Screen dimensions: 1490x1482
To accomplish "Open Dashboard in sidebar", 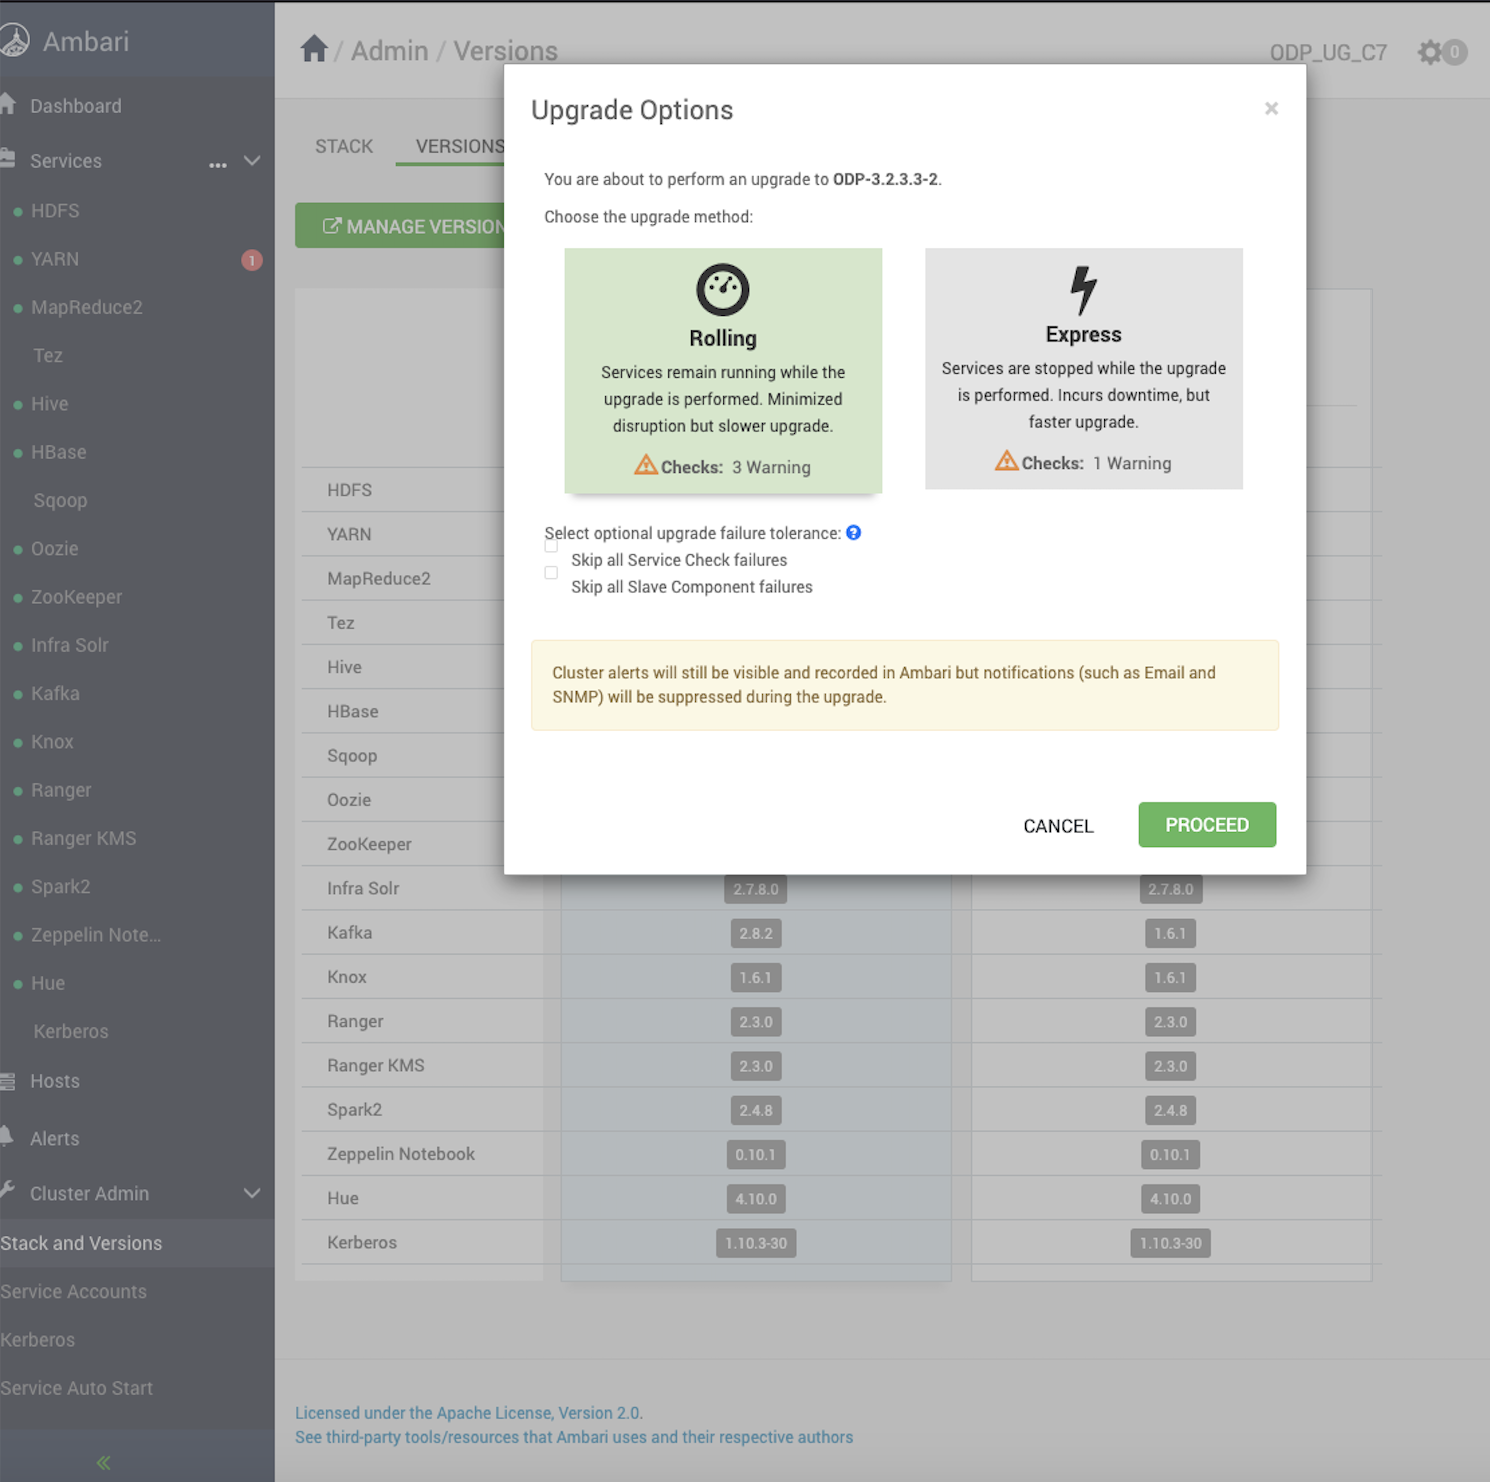I will click(x=76, y=106).
